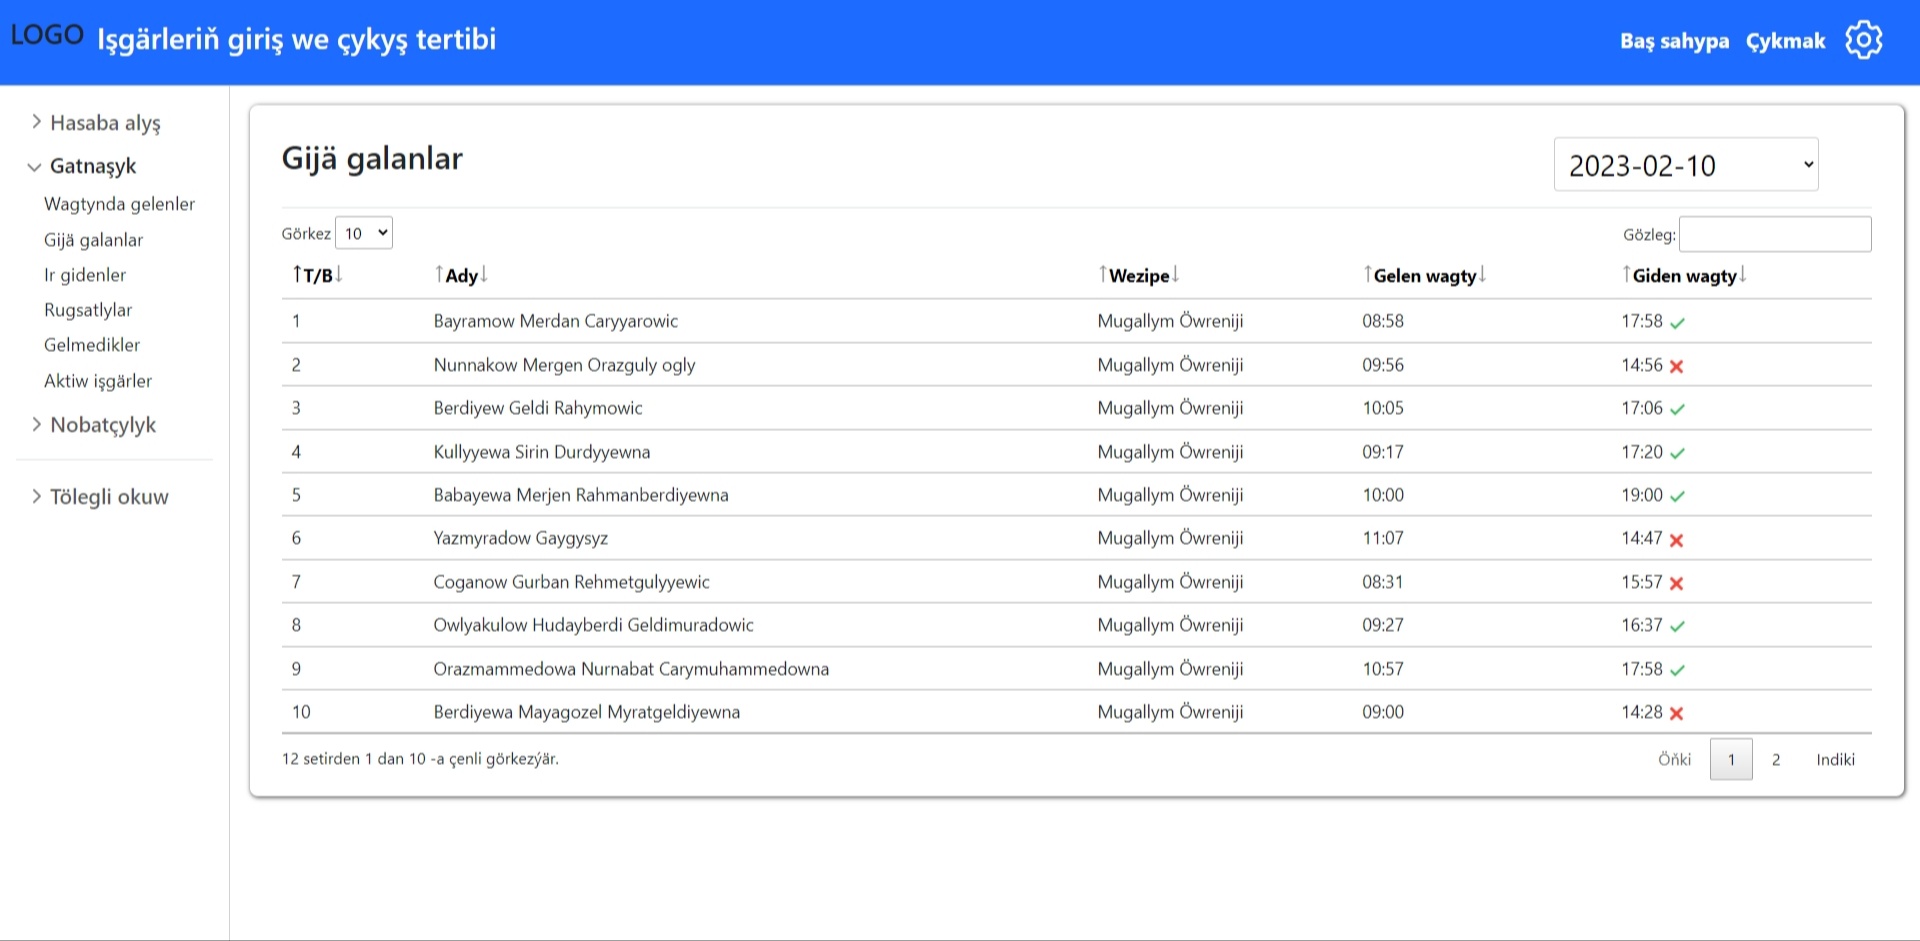This screenshot has width=1920, height=941.
Task: Go to the Baş sahypa link
Action: (x=1674, y=41)
